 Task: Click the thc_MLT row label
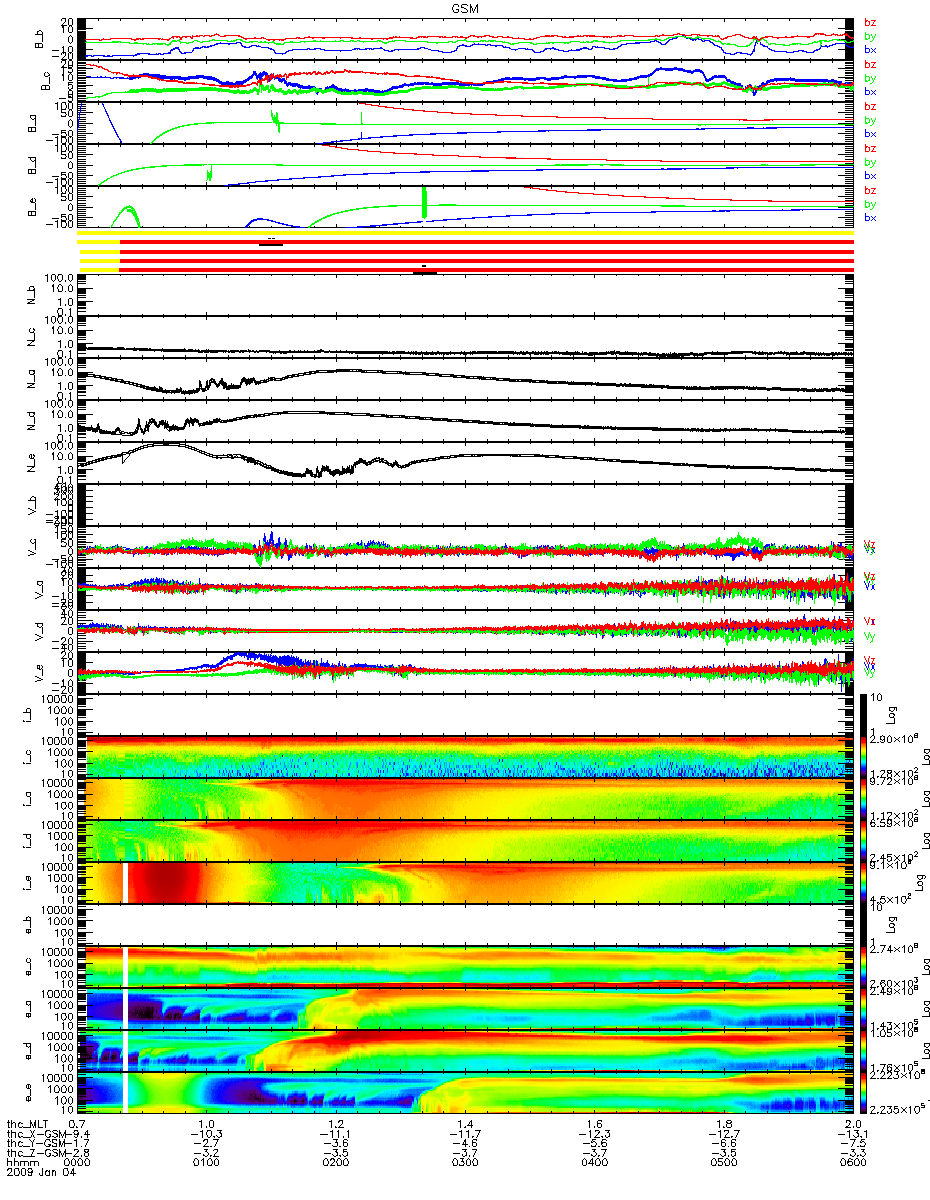tap(29, 1125)
